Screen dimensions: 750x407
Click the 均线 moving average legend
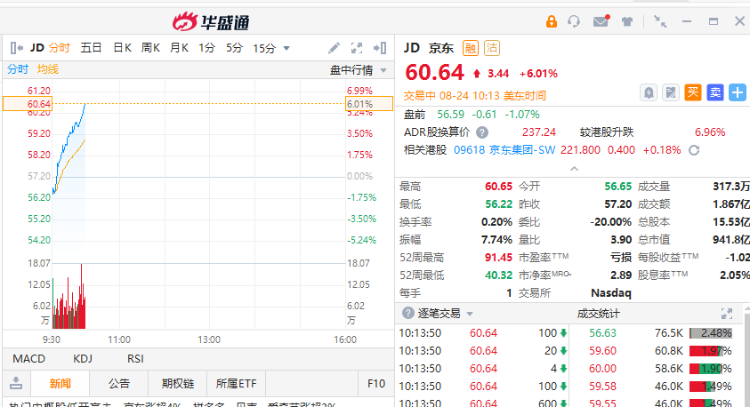[x=48, y=69]
